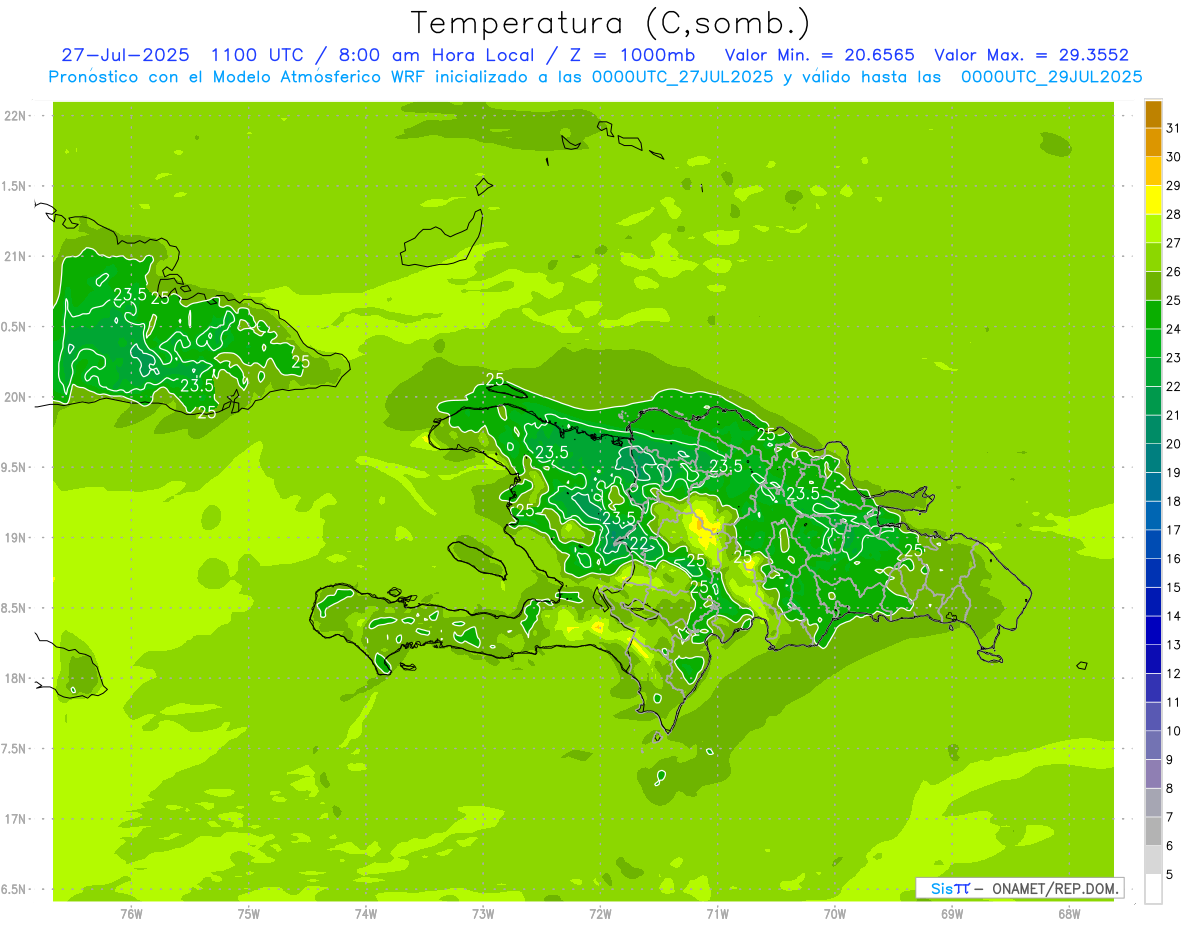This screenshot has height=927, width=1200.
Task: Click the title "Temperatura (C,somb.)"
Action: pos(610,22)
